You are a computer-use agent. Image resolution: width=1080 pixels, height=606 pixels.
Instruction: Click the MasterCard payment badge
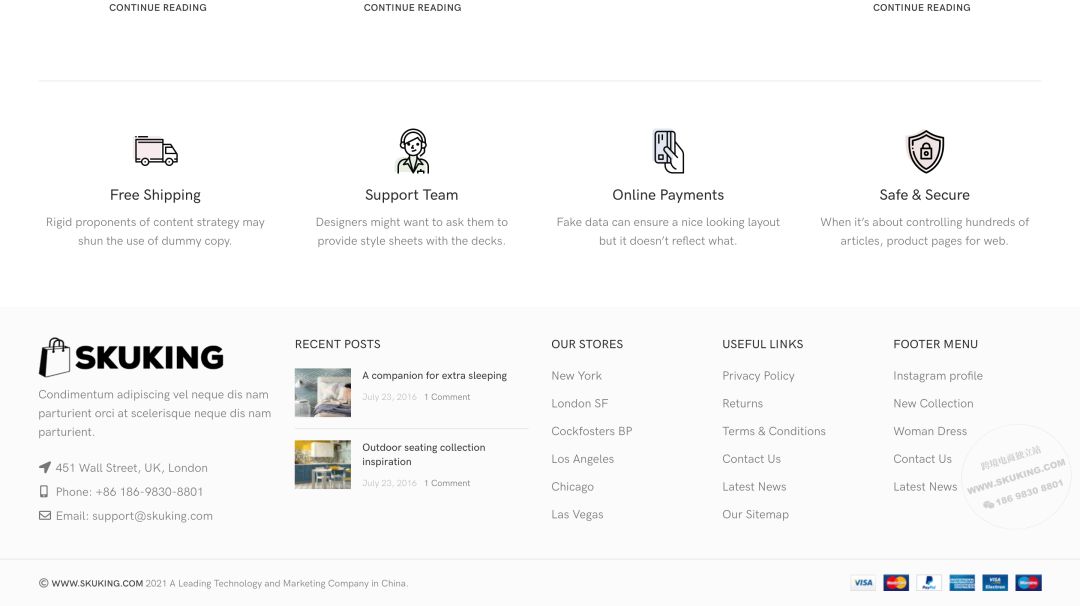pos(896,583)
